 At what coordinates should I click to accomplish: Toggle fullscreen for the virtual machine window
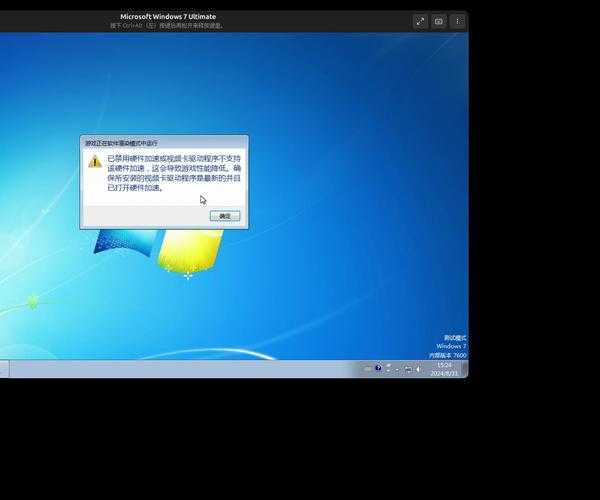(x=420, y=21)
